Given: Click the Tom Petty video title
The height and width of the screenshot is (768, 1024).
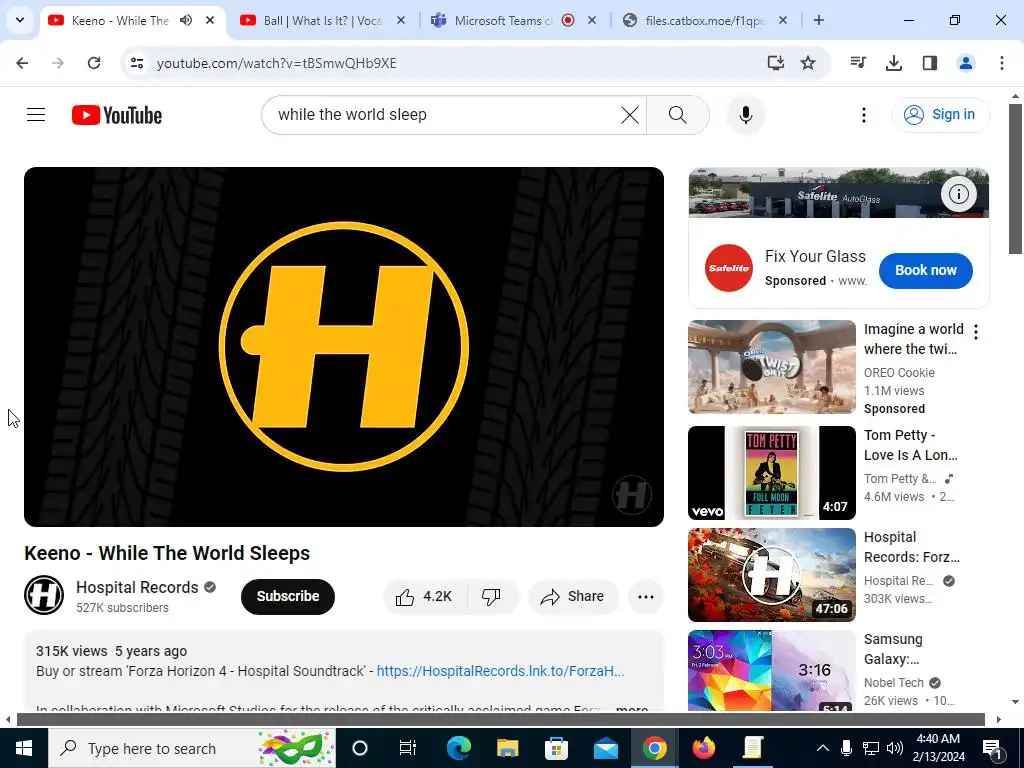Looking at the screenshot, I should pyautogui.click(x=910, y=445).
